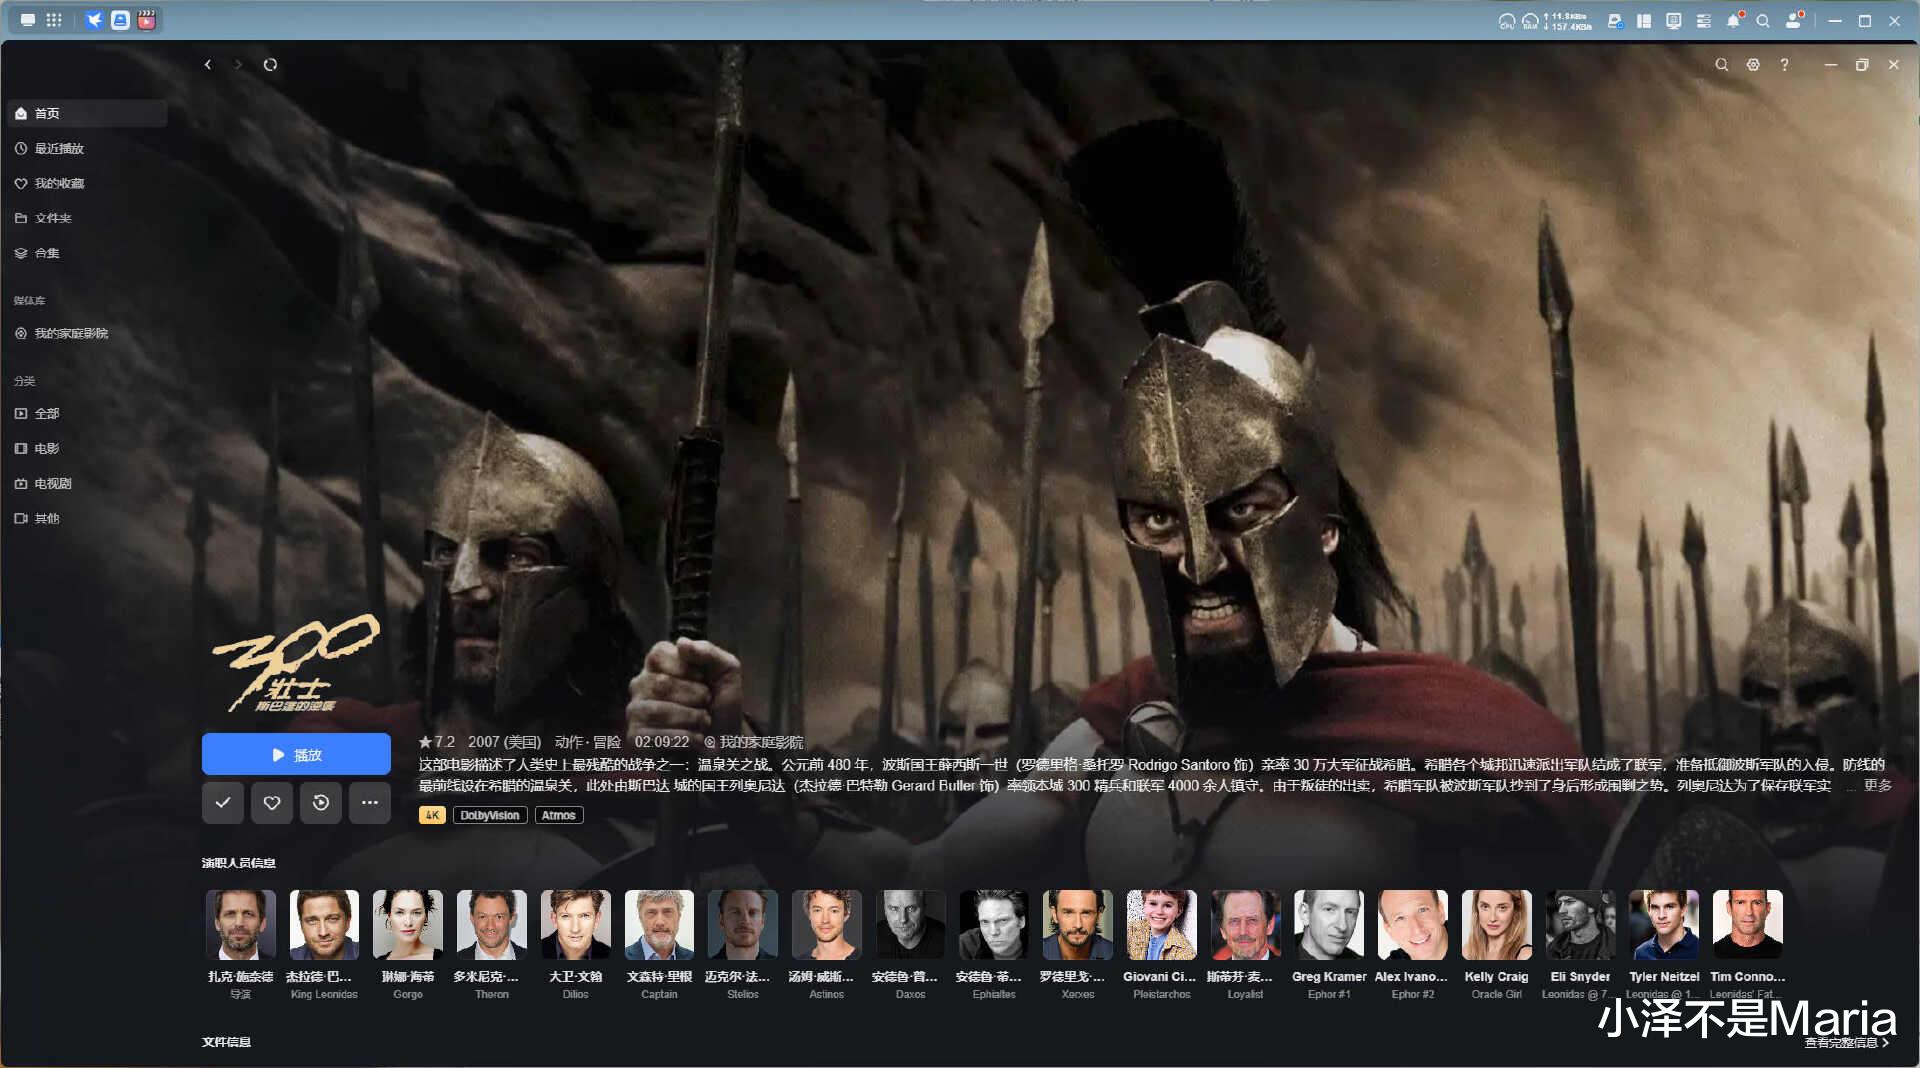Play the movie with the blue 播放 button
Screen dimensions: 1920x1068
296,754
